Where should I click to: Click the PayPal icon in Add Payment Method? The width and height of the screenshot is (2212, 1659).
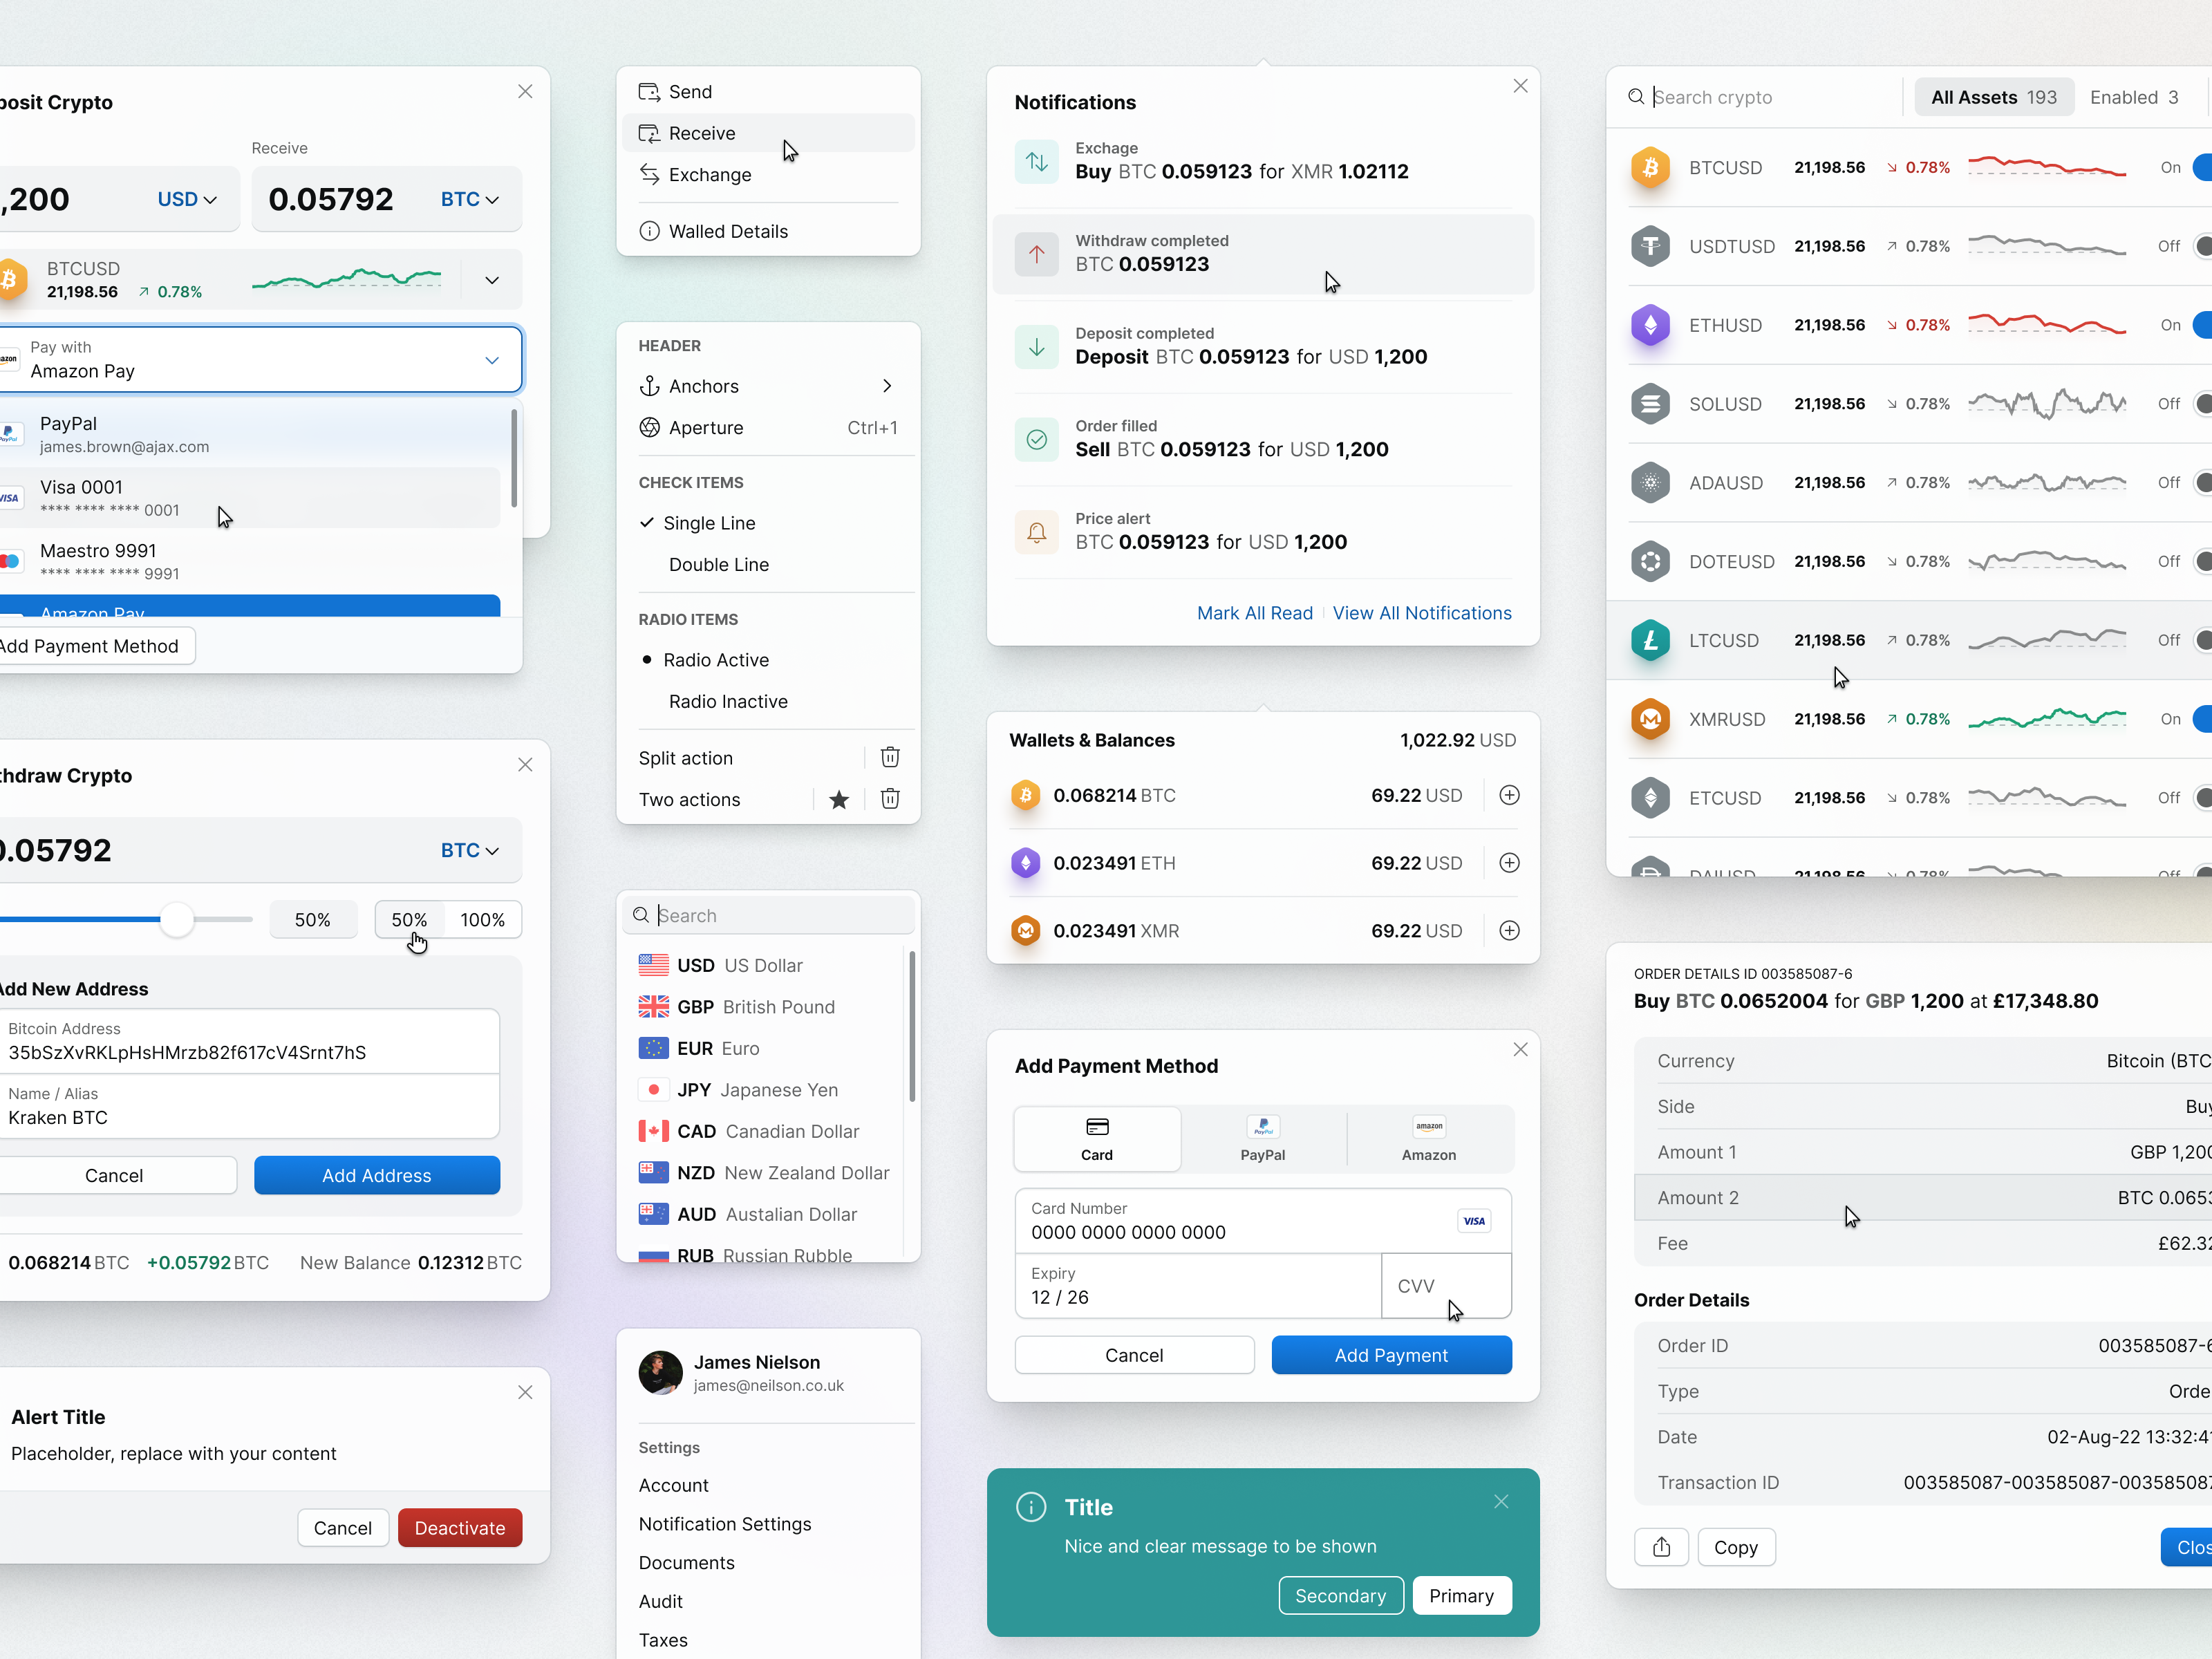pos(1262,1126)
